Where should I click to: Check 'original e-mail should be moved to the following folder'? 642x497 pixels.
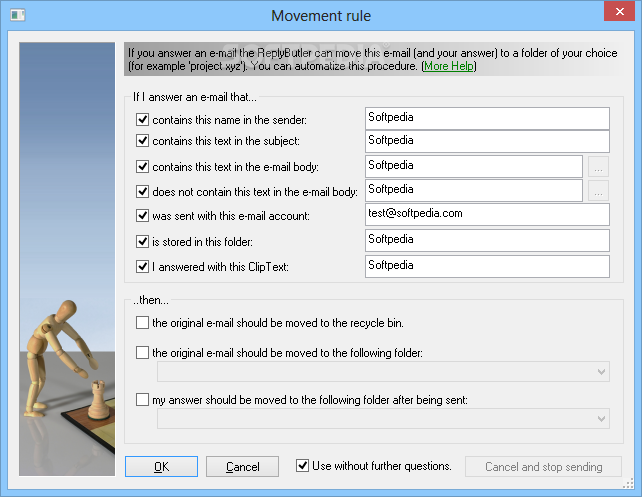(x=142, y=352)
